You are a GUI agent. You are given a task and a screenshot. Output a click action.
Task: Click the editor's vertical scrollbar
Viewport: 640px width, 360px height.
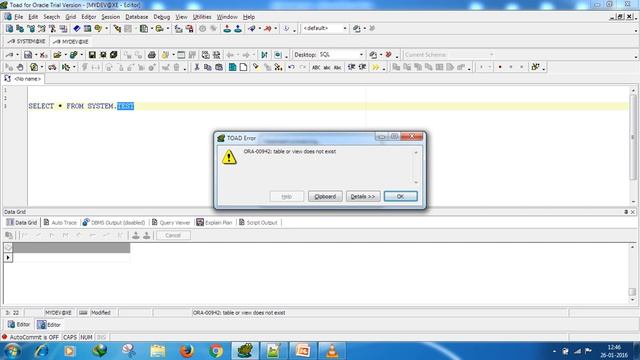click(633, 146)
